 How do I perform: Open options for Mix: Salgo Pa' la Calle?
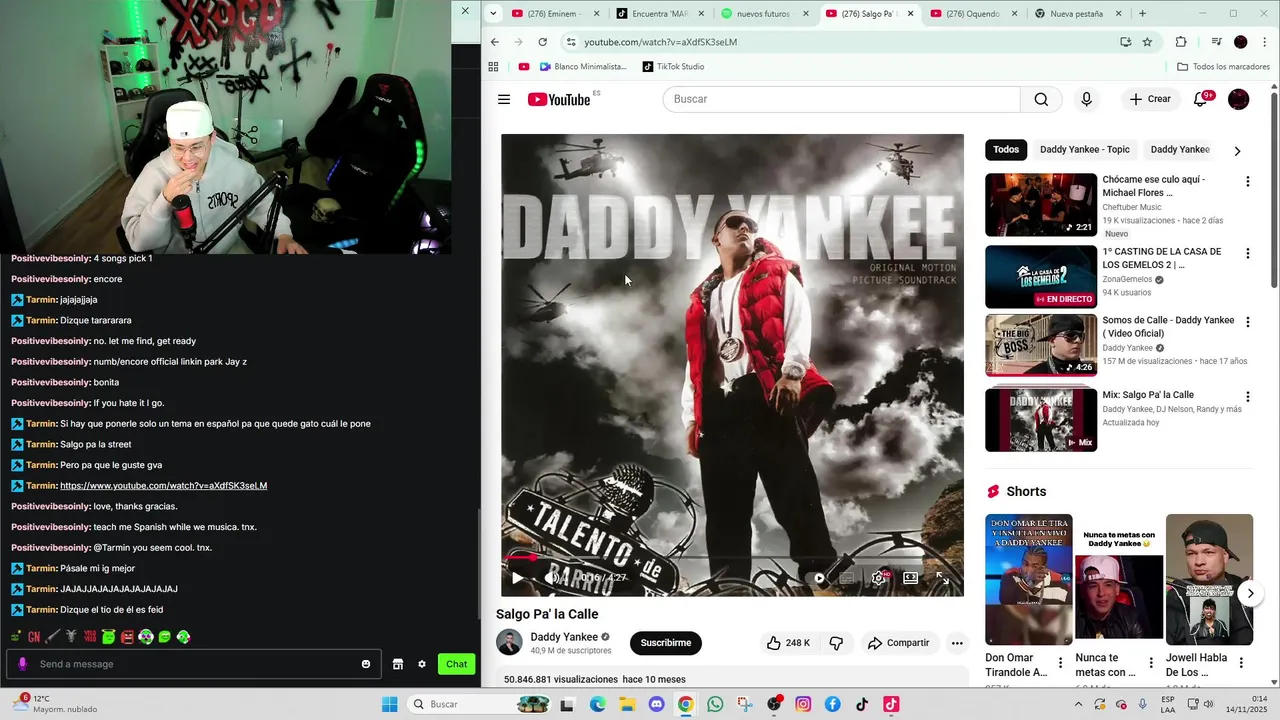(x=1247, y=396)
